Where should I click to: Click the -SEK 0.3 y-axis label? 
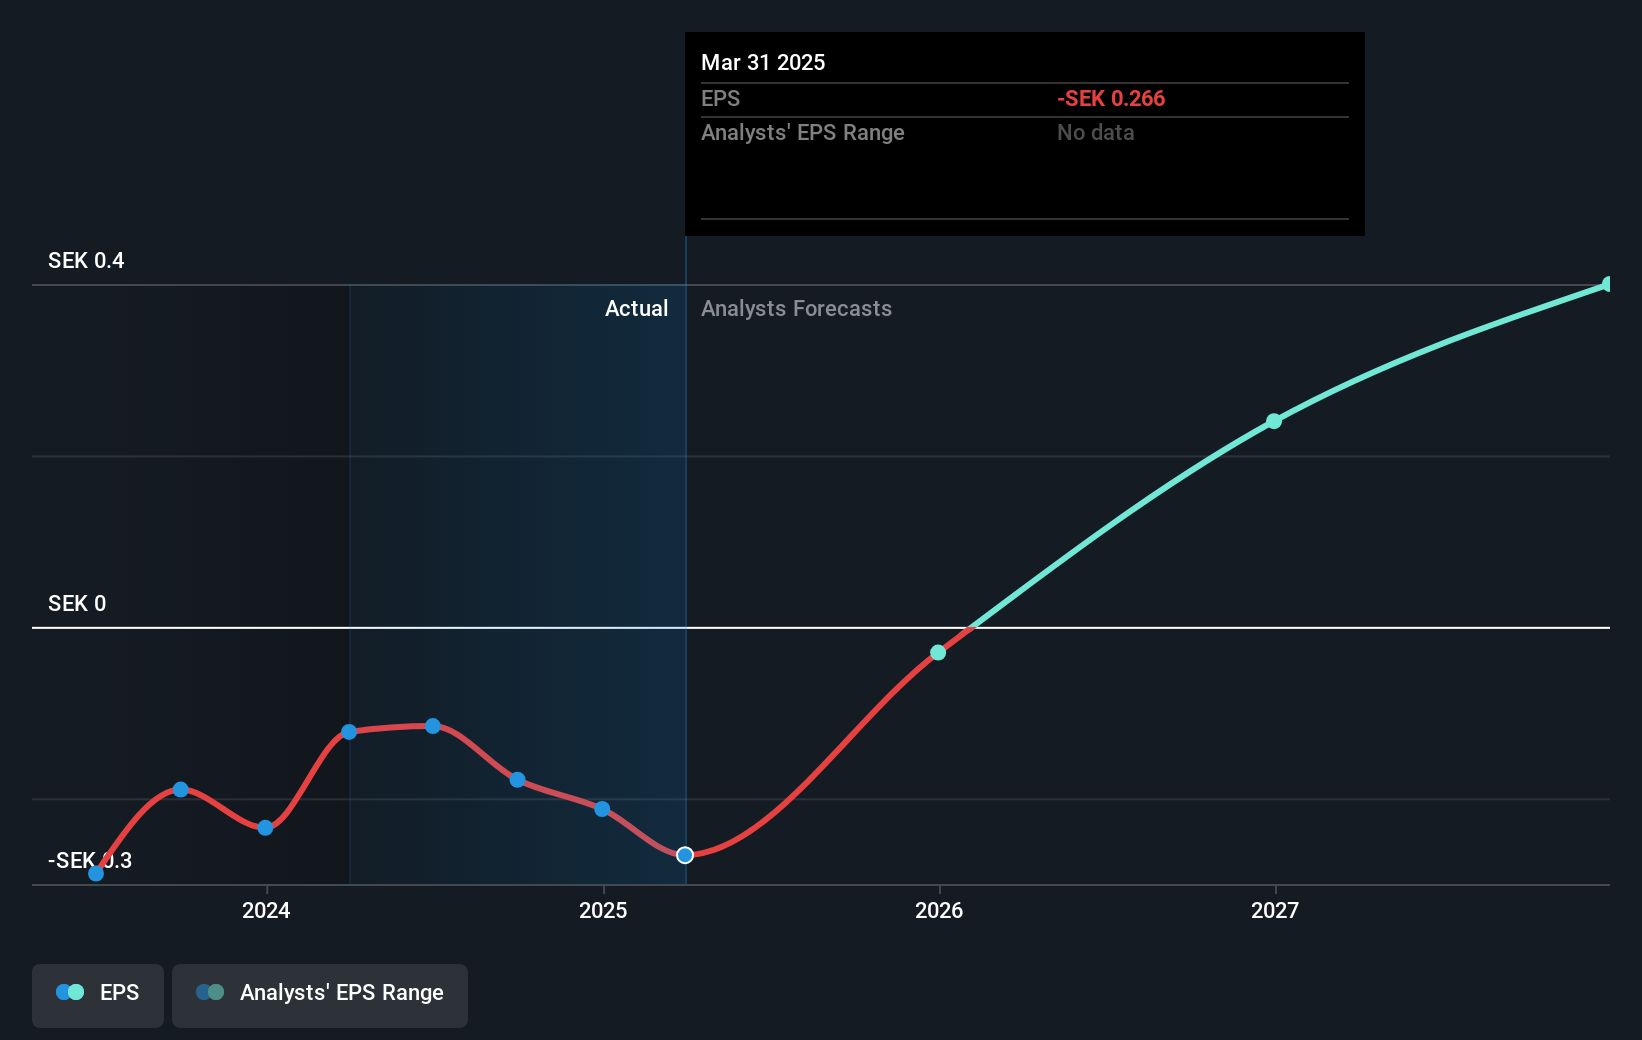pos(90,861)
